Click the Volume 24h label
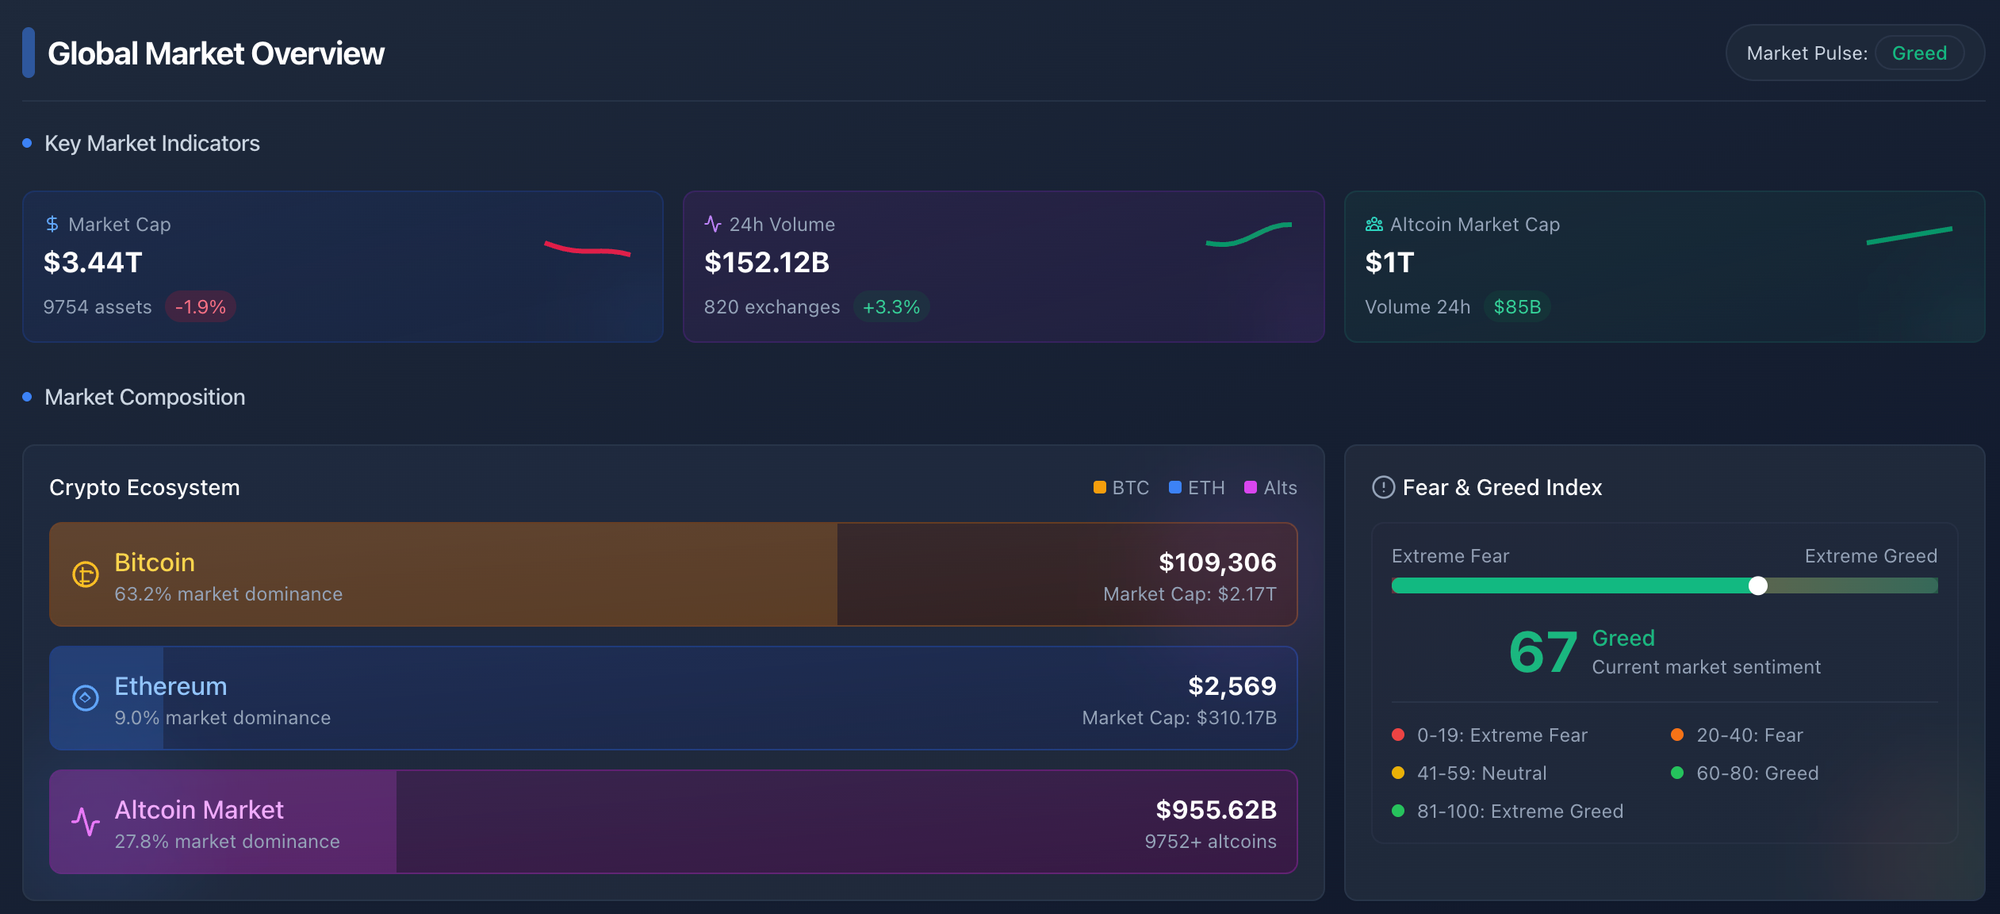Image resolution: width=2000 pixels, height=914 pixels. click(1418, 307)
